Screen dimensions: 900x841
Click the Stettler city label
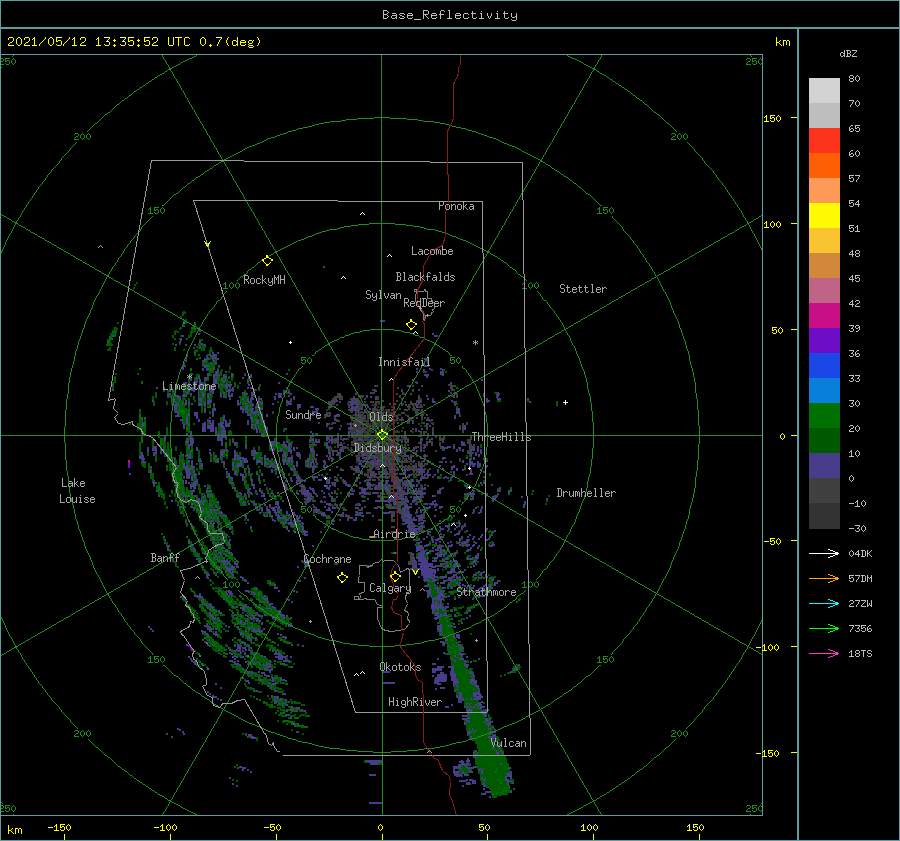[583, 289]
